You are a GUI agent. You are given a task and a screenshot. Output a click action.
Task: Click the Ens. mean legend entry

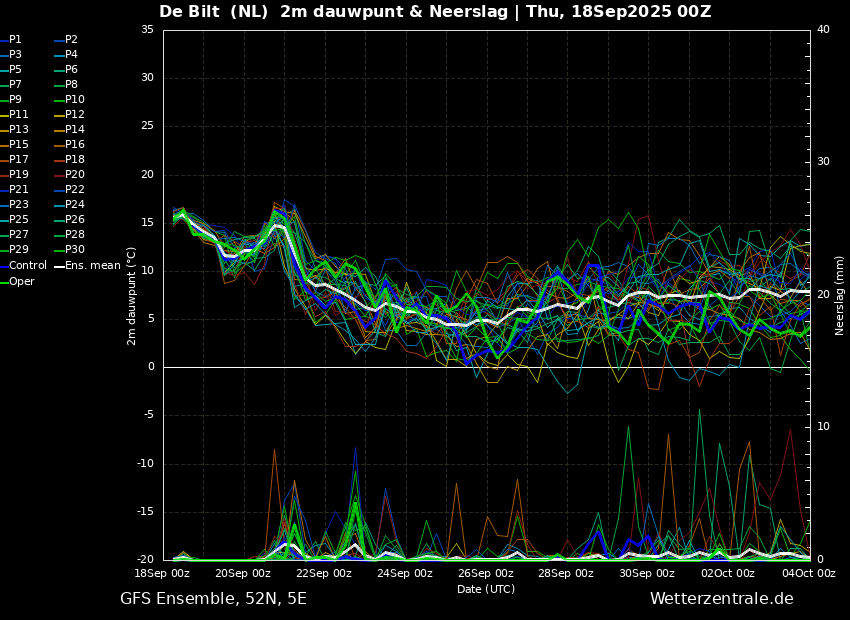point(87,266)
